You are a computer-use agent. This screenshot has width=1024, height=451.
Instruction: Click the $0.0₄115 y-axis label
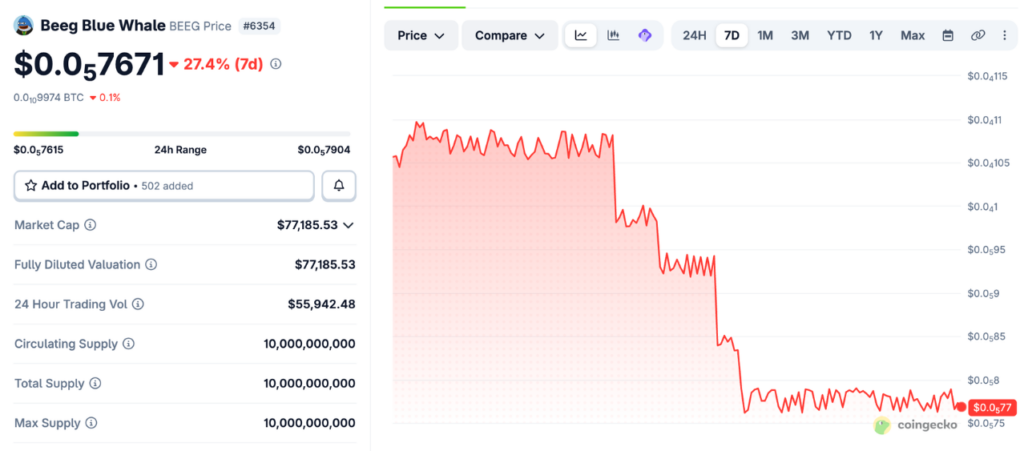click(988, 78)
